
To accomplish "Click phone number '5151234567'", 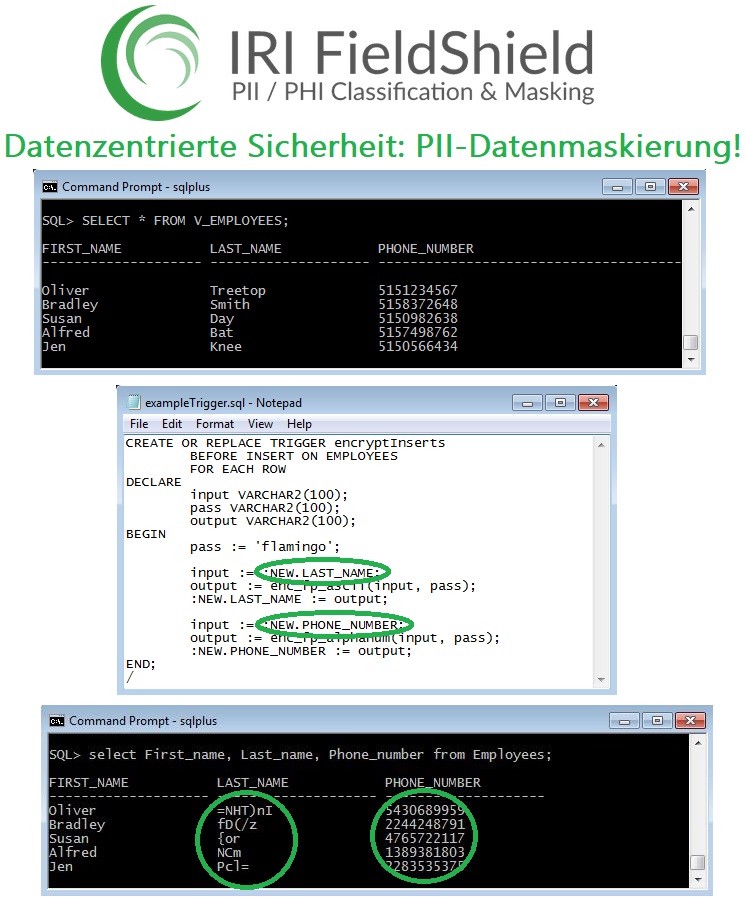I will click(418, 290).
